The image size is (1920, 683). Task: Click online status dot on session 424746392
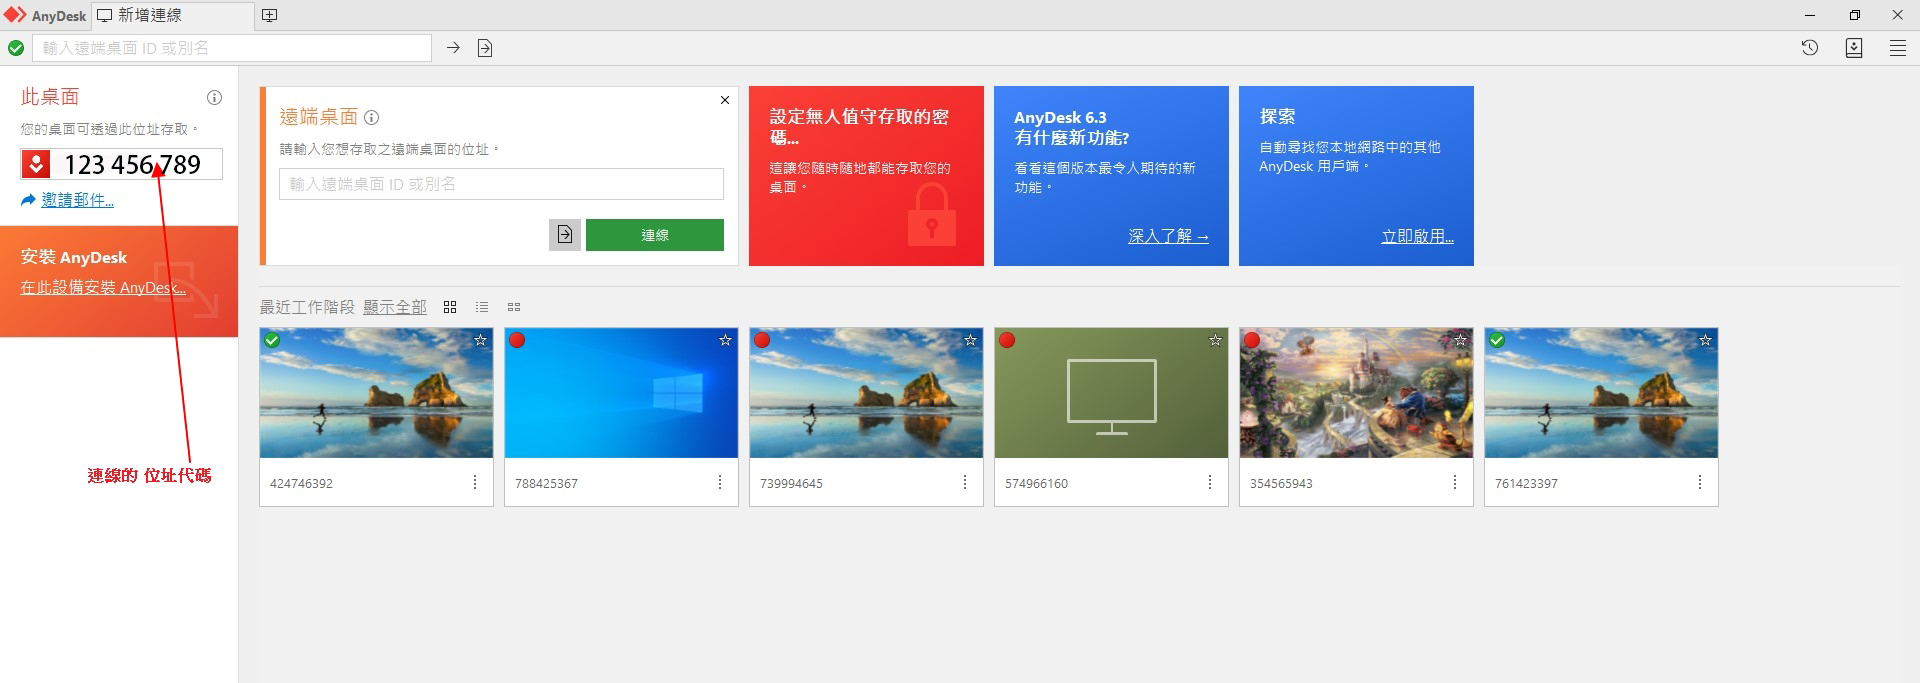pyautogui.click(x=272, y=340)
